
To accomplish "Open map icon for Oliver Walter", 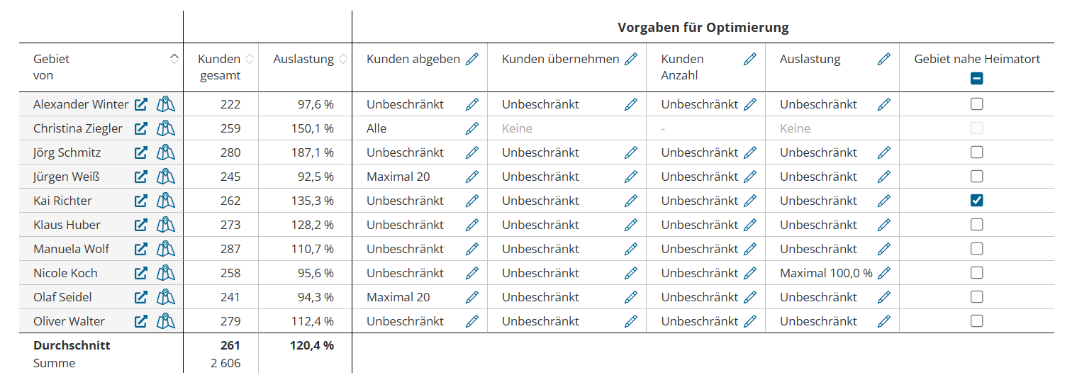I will pos(165,321).
